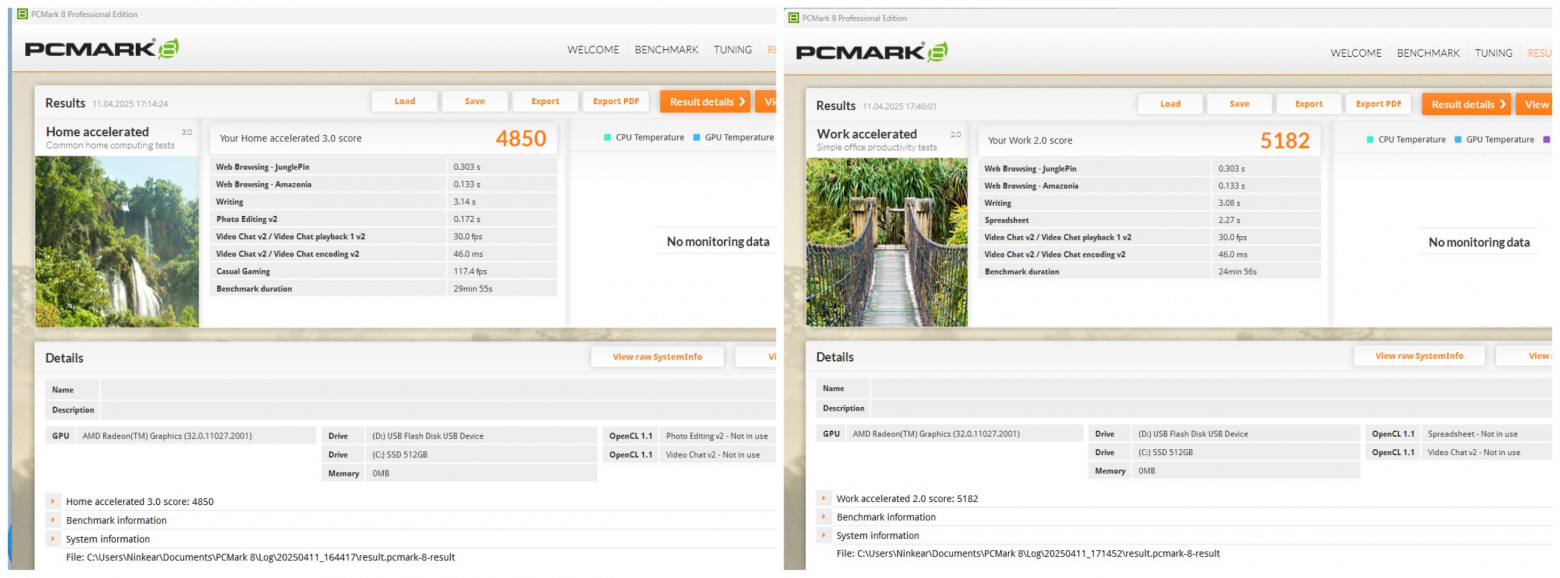Image resolution: width=1560 pixels, height=578 pixels.
Task: Click the PCMARK 8 logo in left window
Action: pyautogui.click(x=102, y=49)
